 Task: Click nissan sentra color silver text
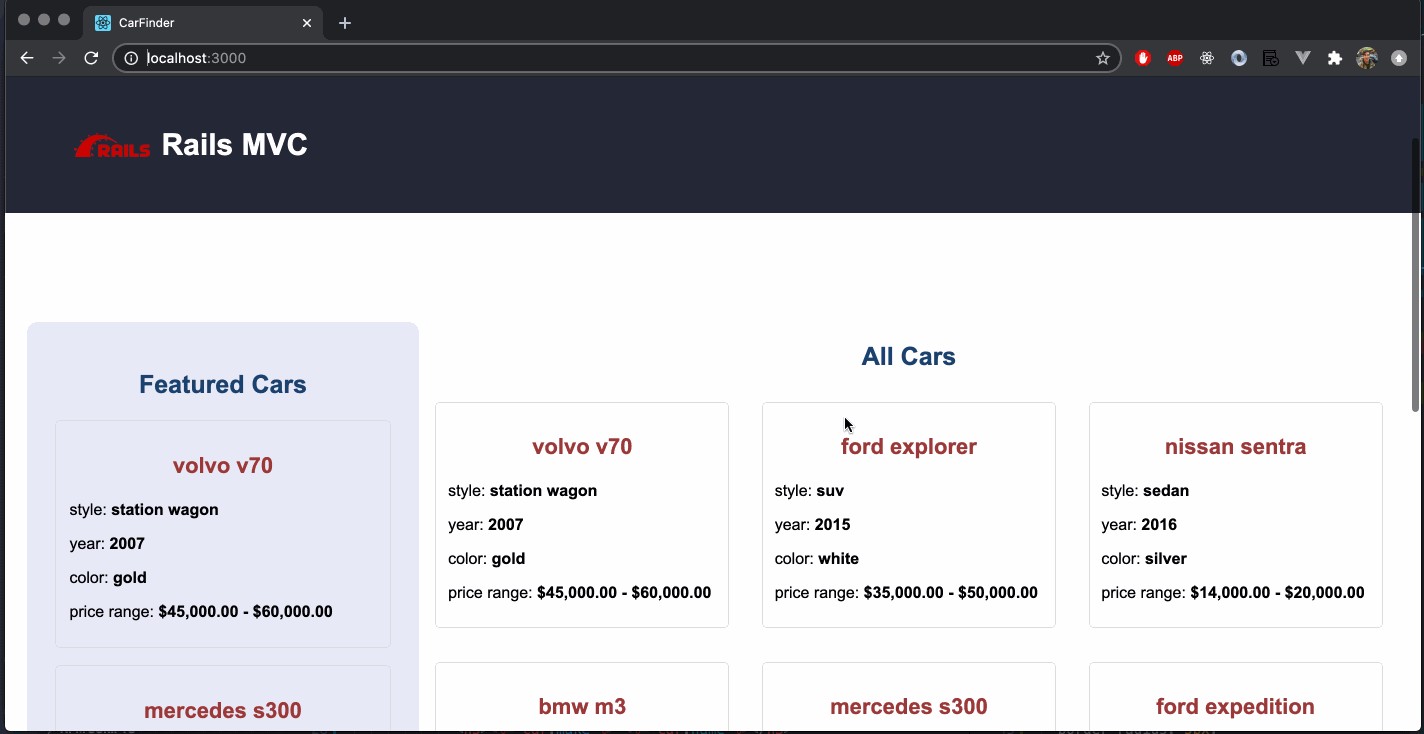pos(1144,559)
